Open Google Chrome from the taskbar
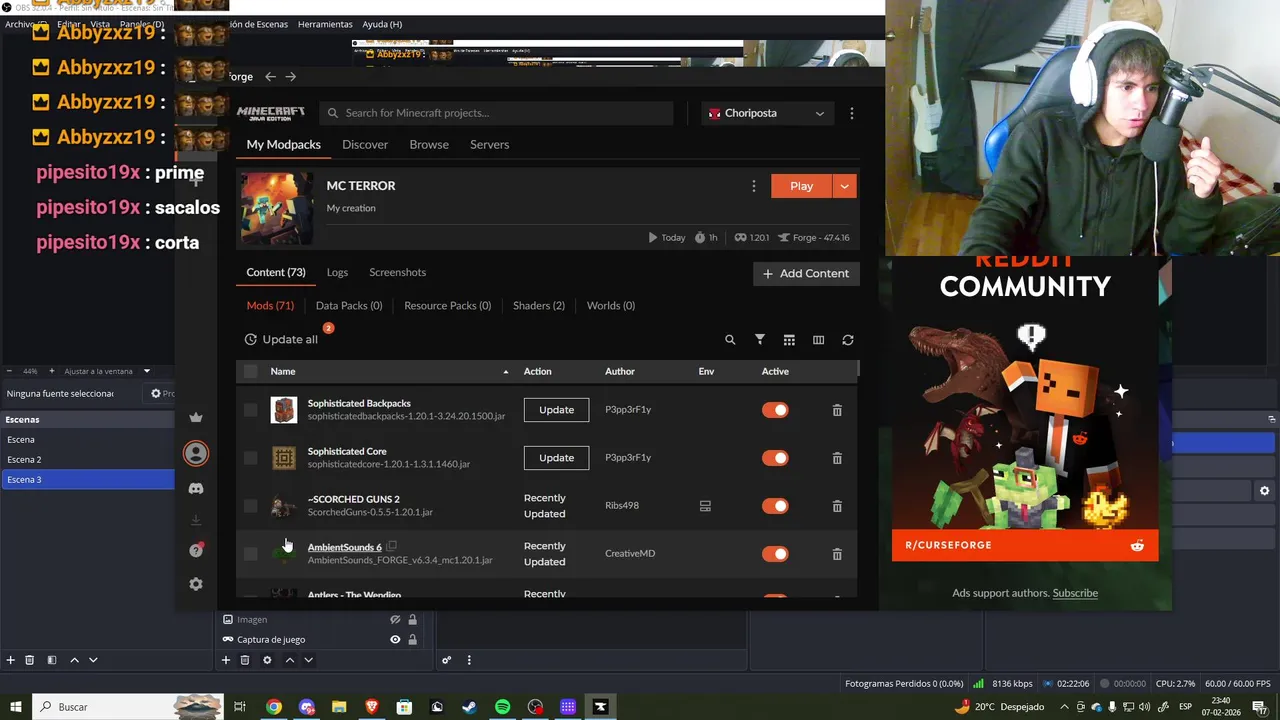This screenshot has width=1280, height=720. 273,707
